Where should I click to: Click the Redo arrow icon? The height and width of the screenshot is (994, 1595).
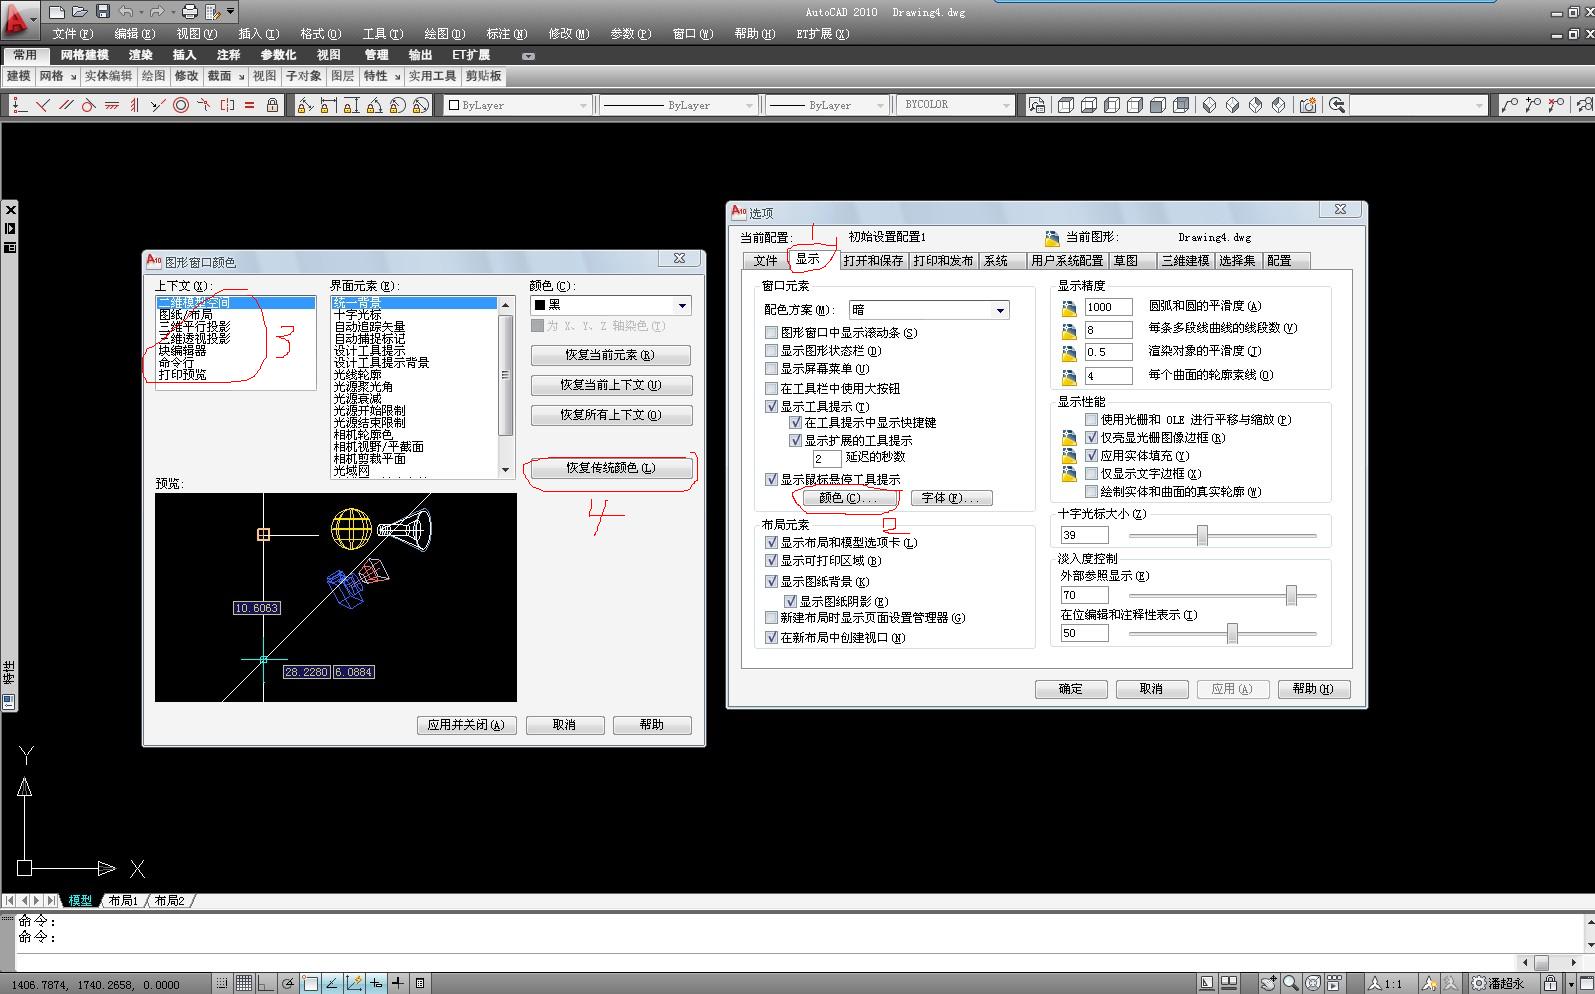tap(157, 12)
